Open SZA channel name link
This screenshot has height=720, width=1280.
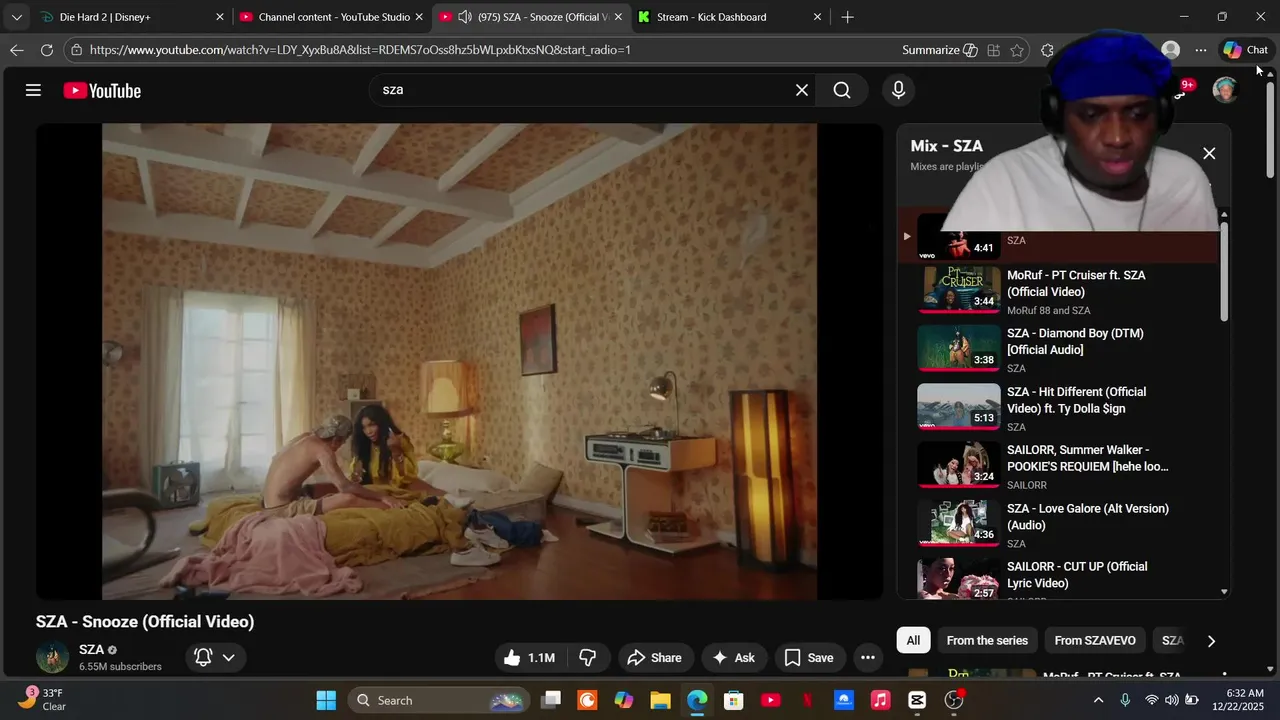92,649
